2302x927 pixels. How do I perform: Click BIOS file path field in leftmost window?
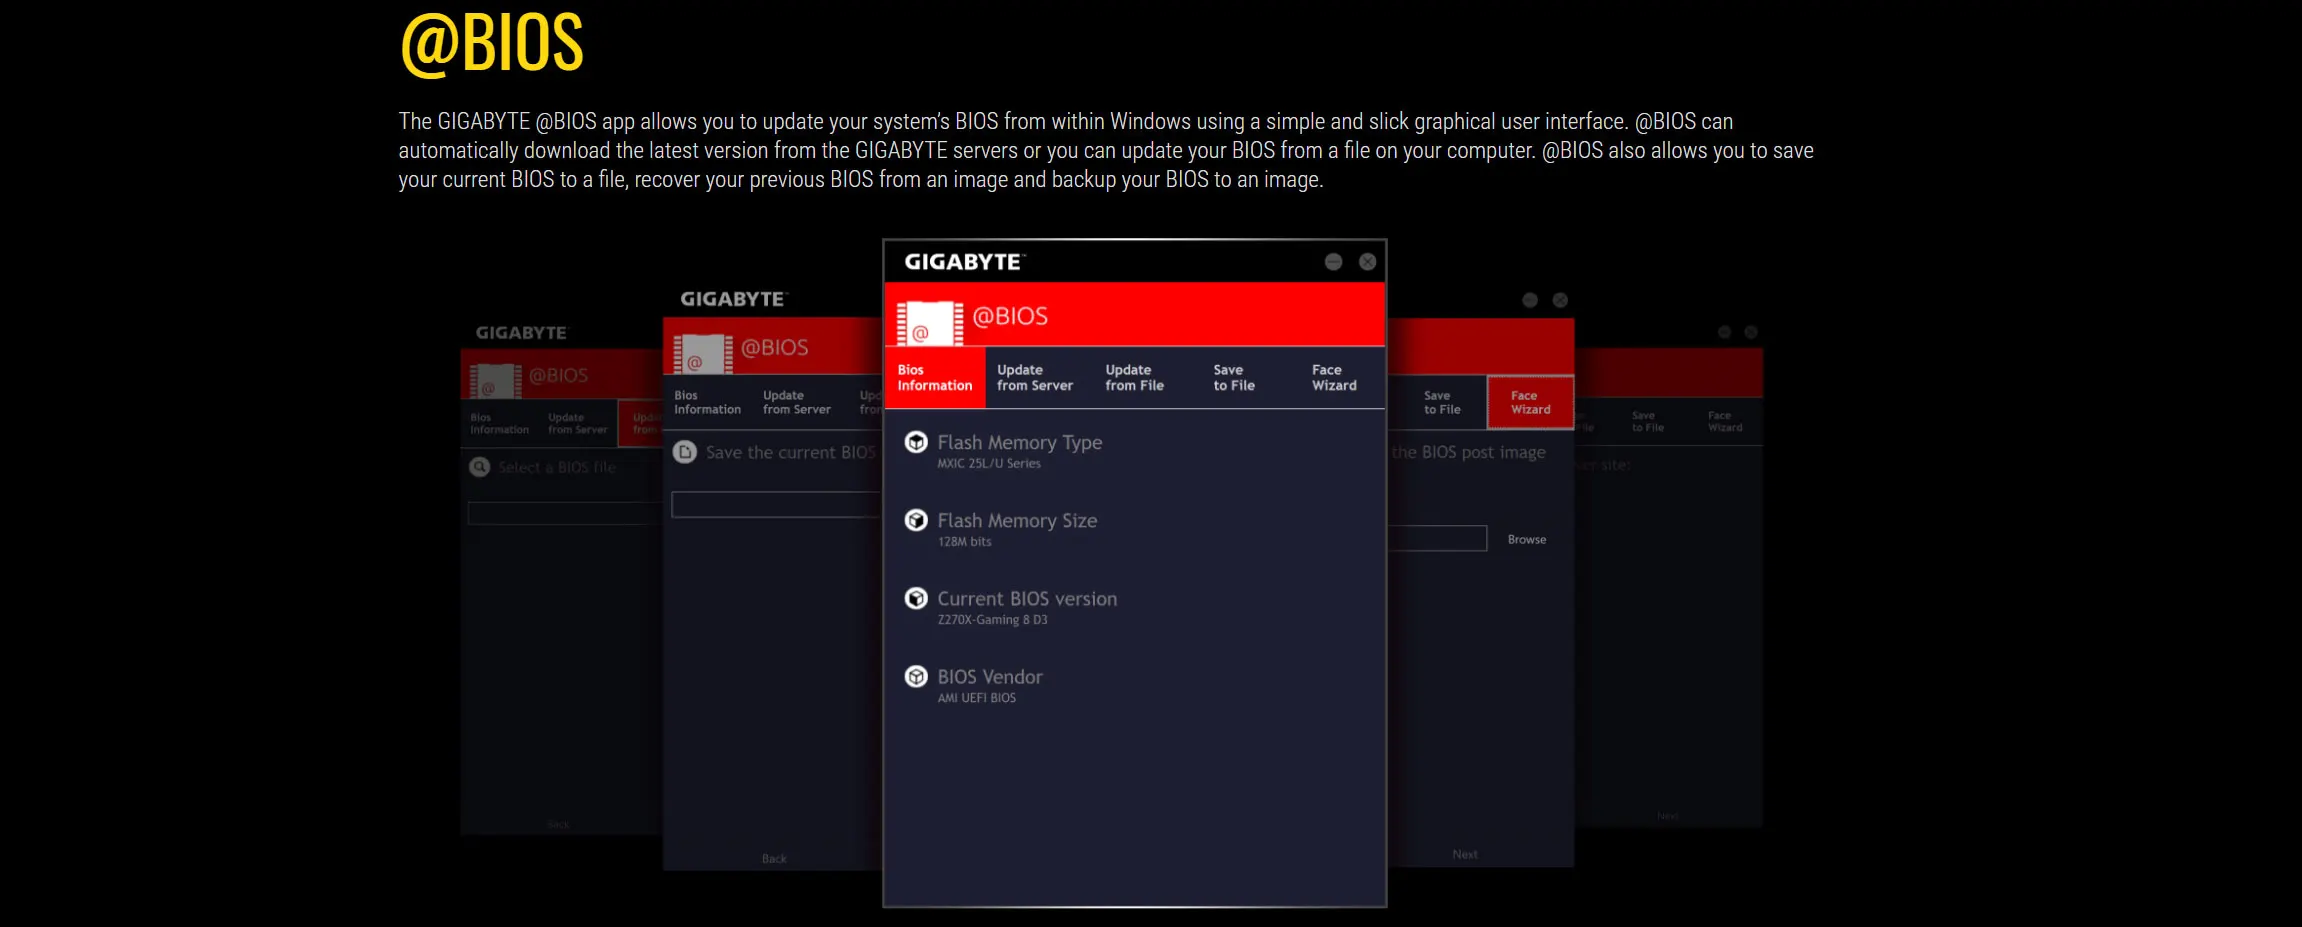[x=565, y=513]
